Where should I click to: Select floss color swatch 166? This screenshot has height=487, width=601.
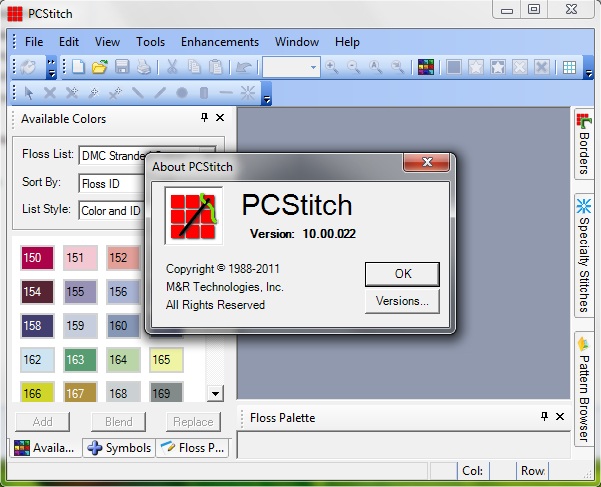pos(37,392)
